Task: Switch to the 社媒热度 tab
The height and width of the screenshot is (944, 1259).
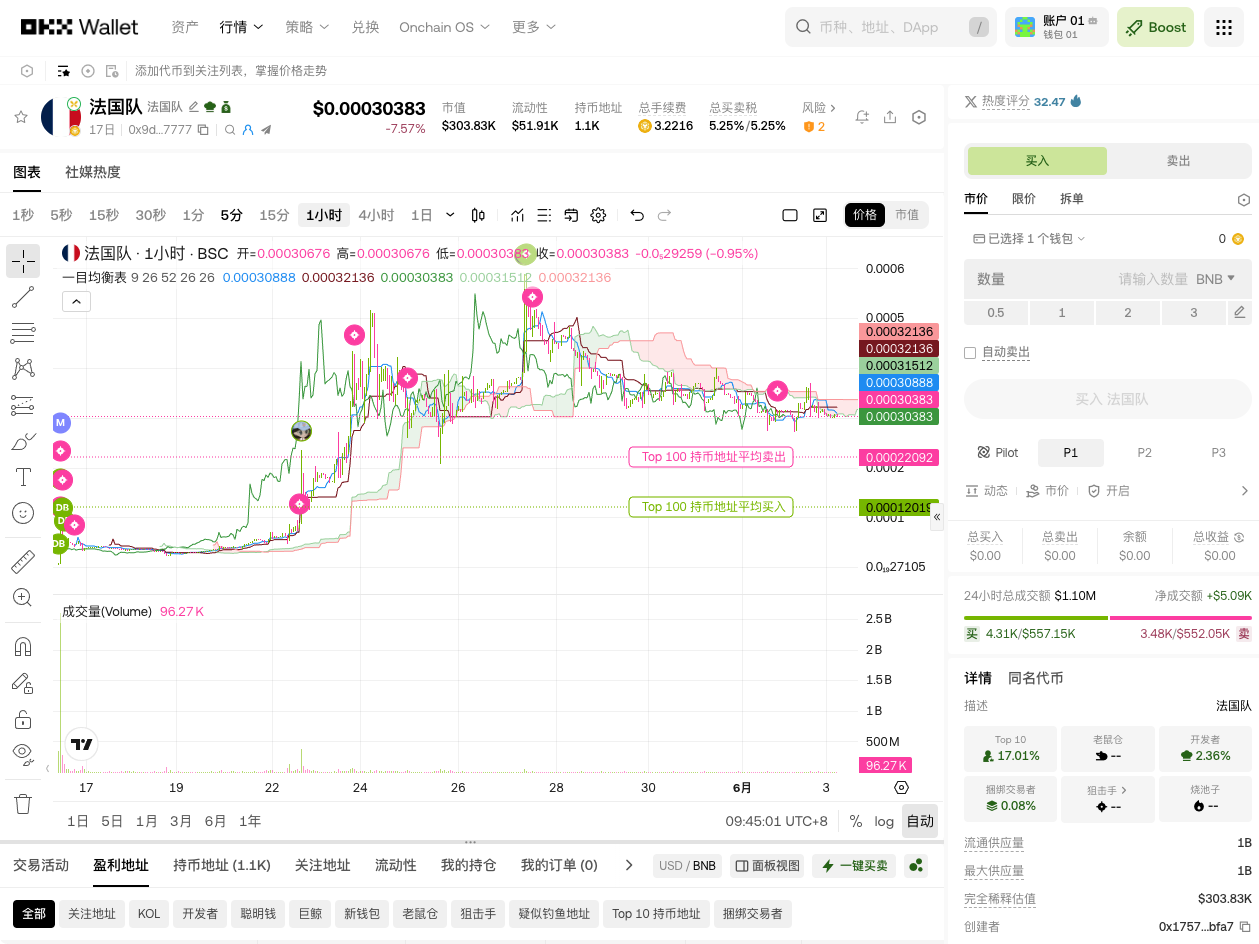Action: click(x=93, y=172)
